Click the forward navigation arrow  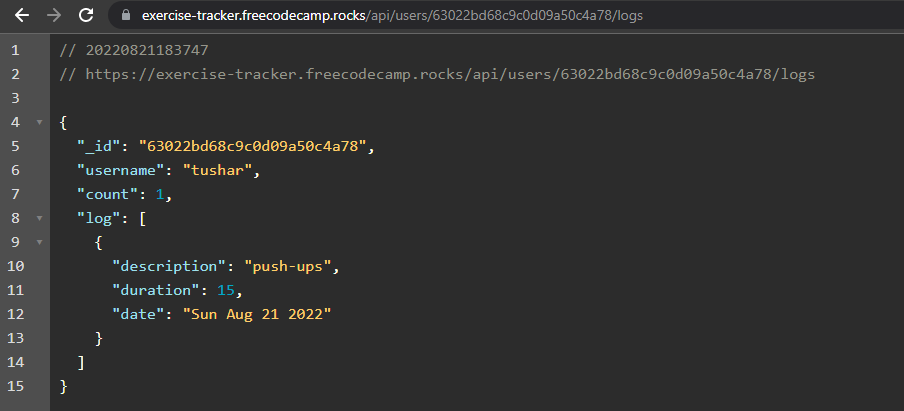[x=54, y=16]
